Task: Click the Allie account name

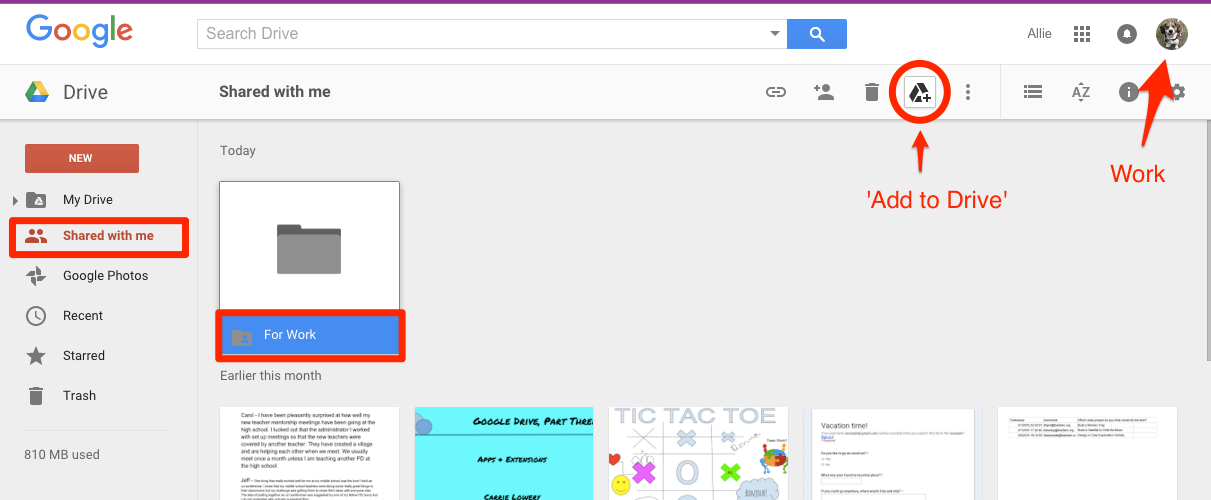Action: pyautogui.click(x=1040, y=34)
